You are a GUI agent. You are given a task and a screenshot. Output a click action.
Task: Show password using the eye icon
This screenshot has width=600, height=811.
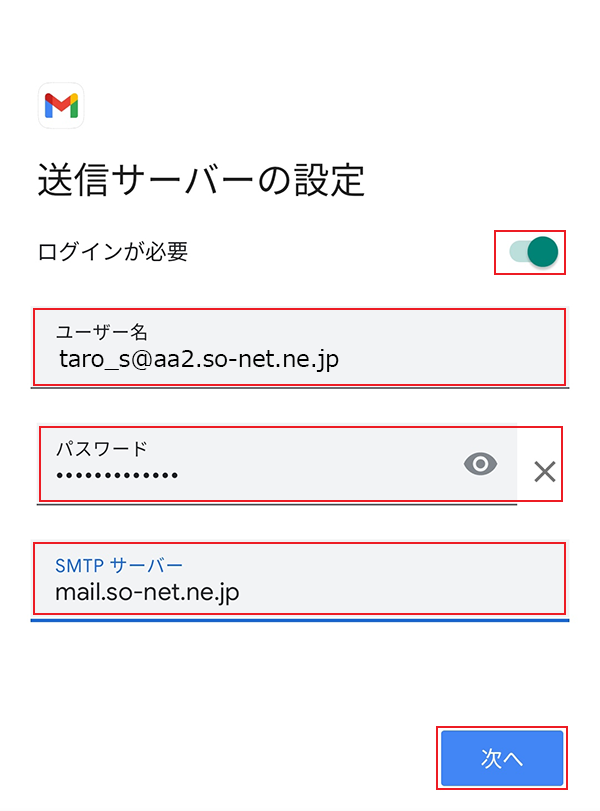coord(481,464)
